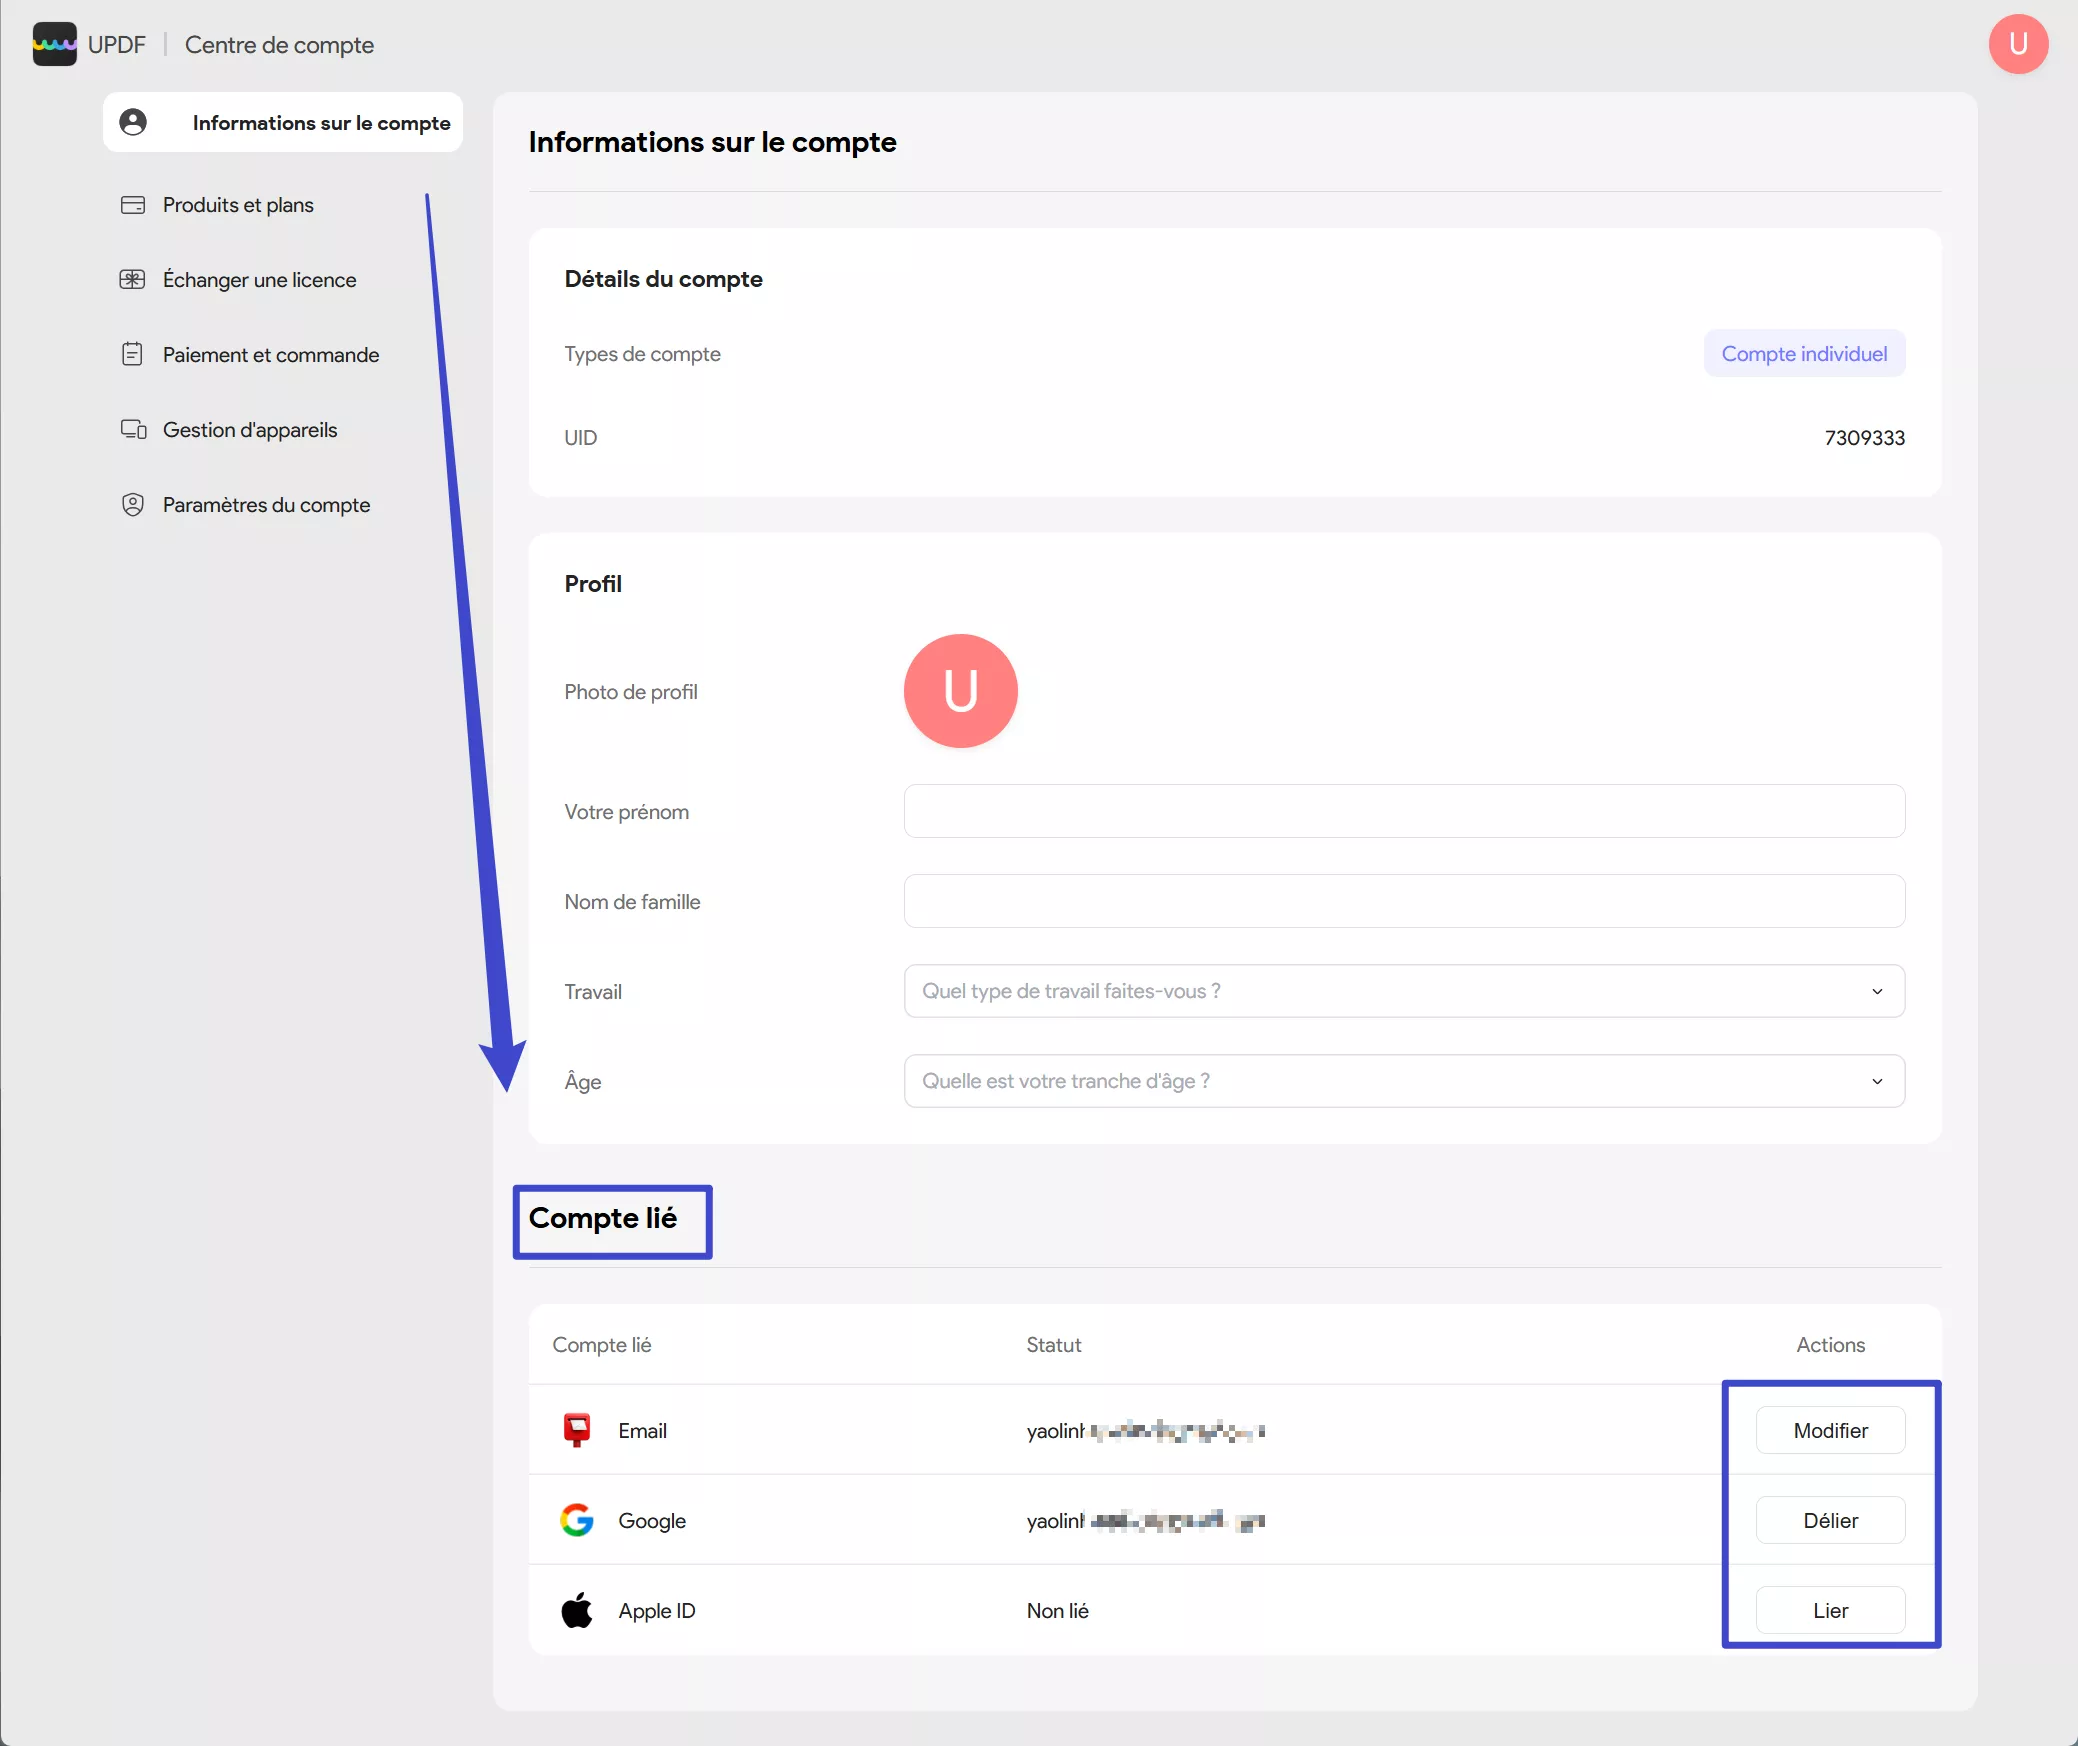Click the Détails du compte heading
Image resolution: width=2078 pixels, height=1746 pixels.
tap(663, 279)
